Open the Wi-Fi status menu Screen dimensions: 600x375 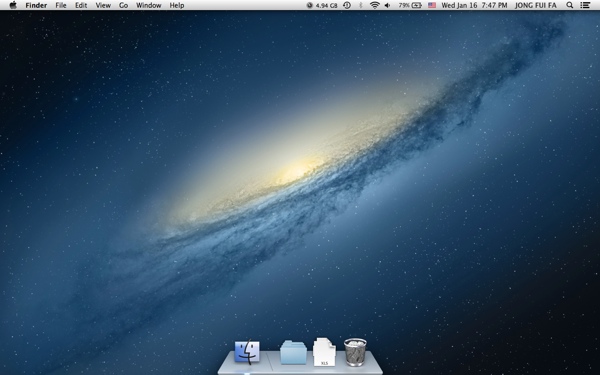(375, 5)
